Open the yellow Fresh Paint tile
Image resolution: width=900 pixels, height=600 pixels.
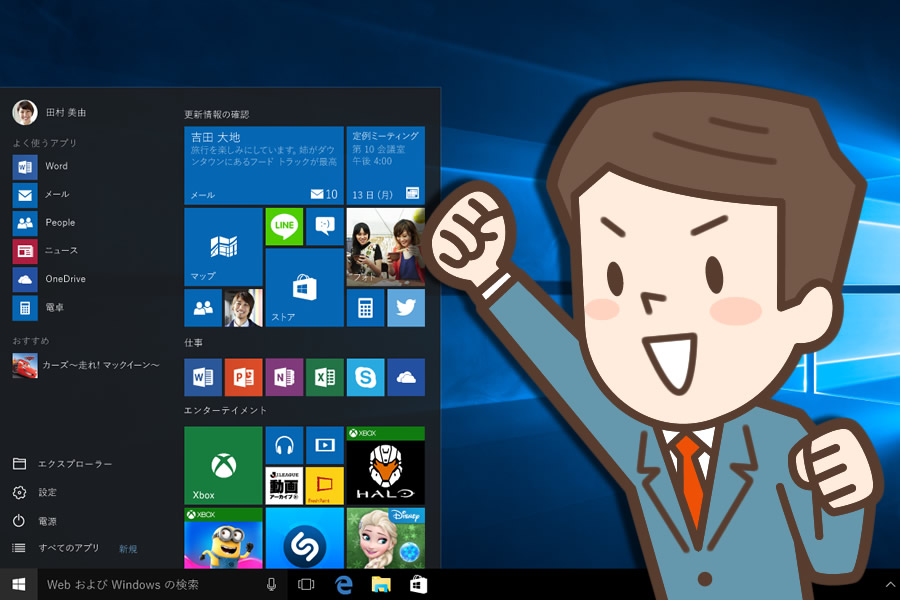[325, 486]
